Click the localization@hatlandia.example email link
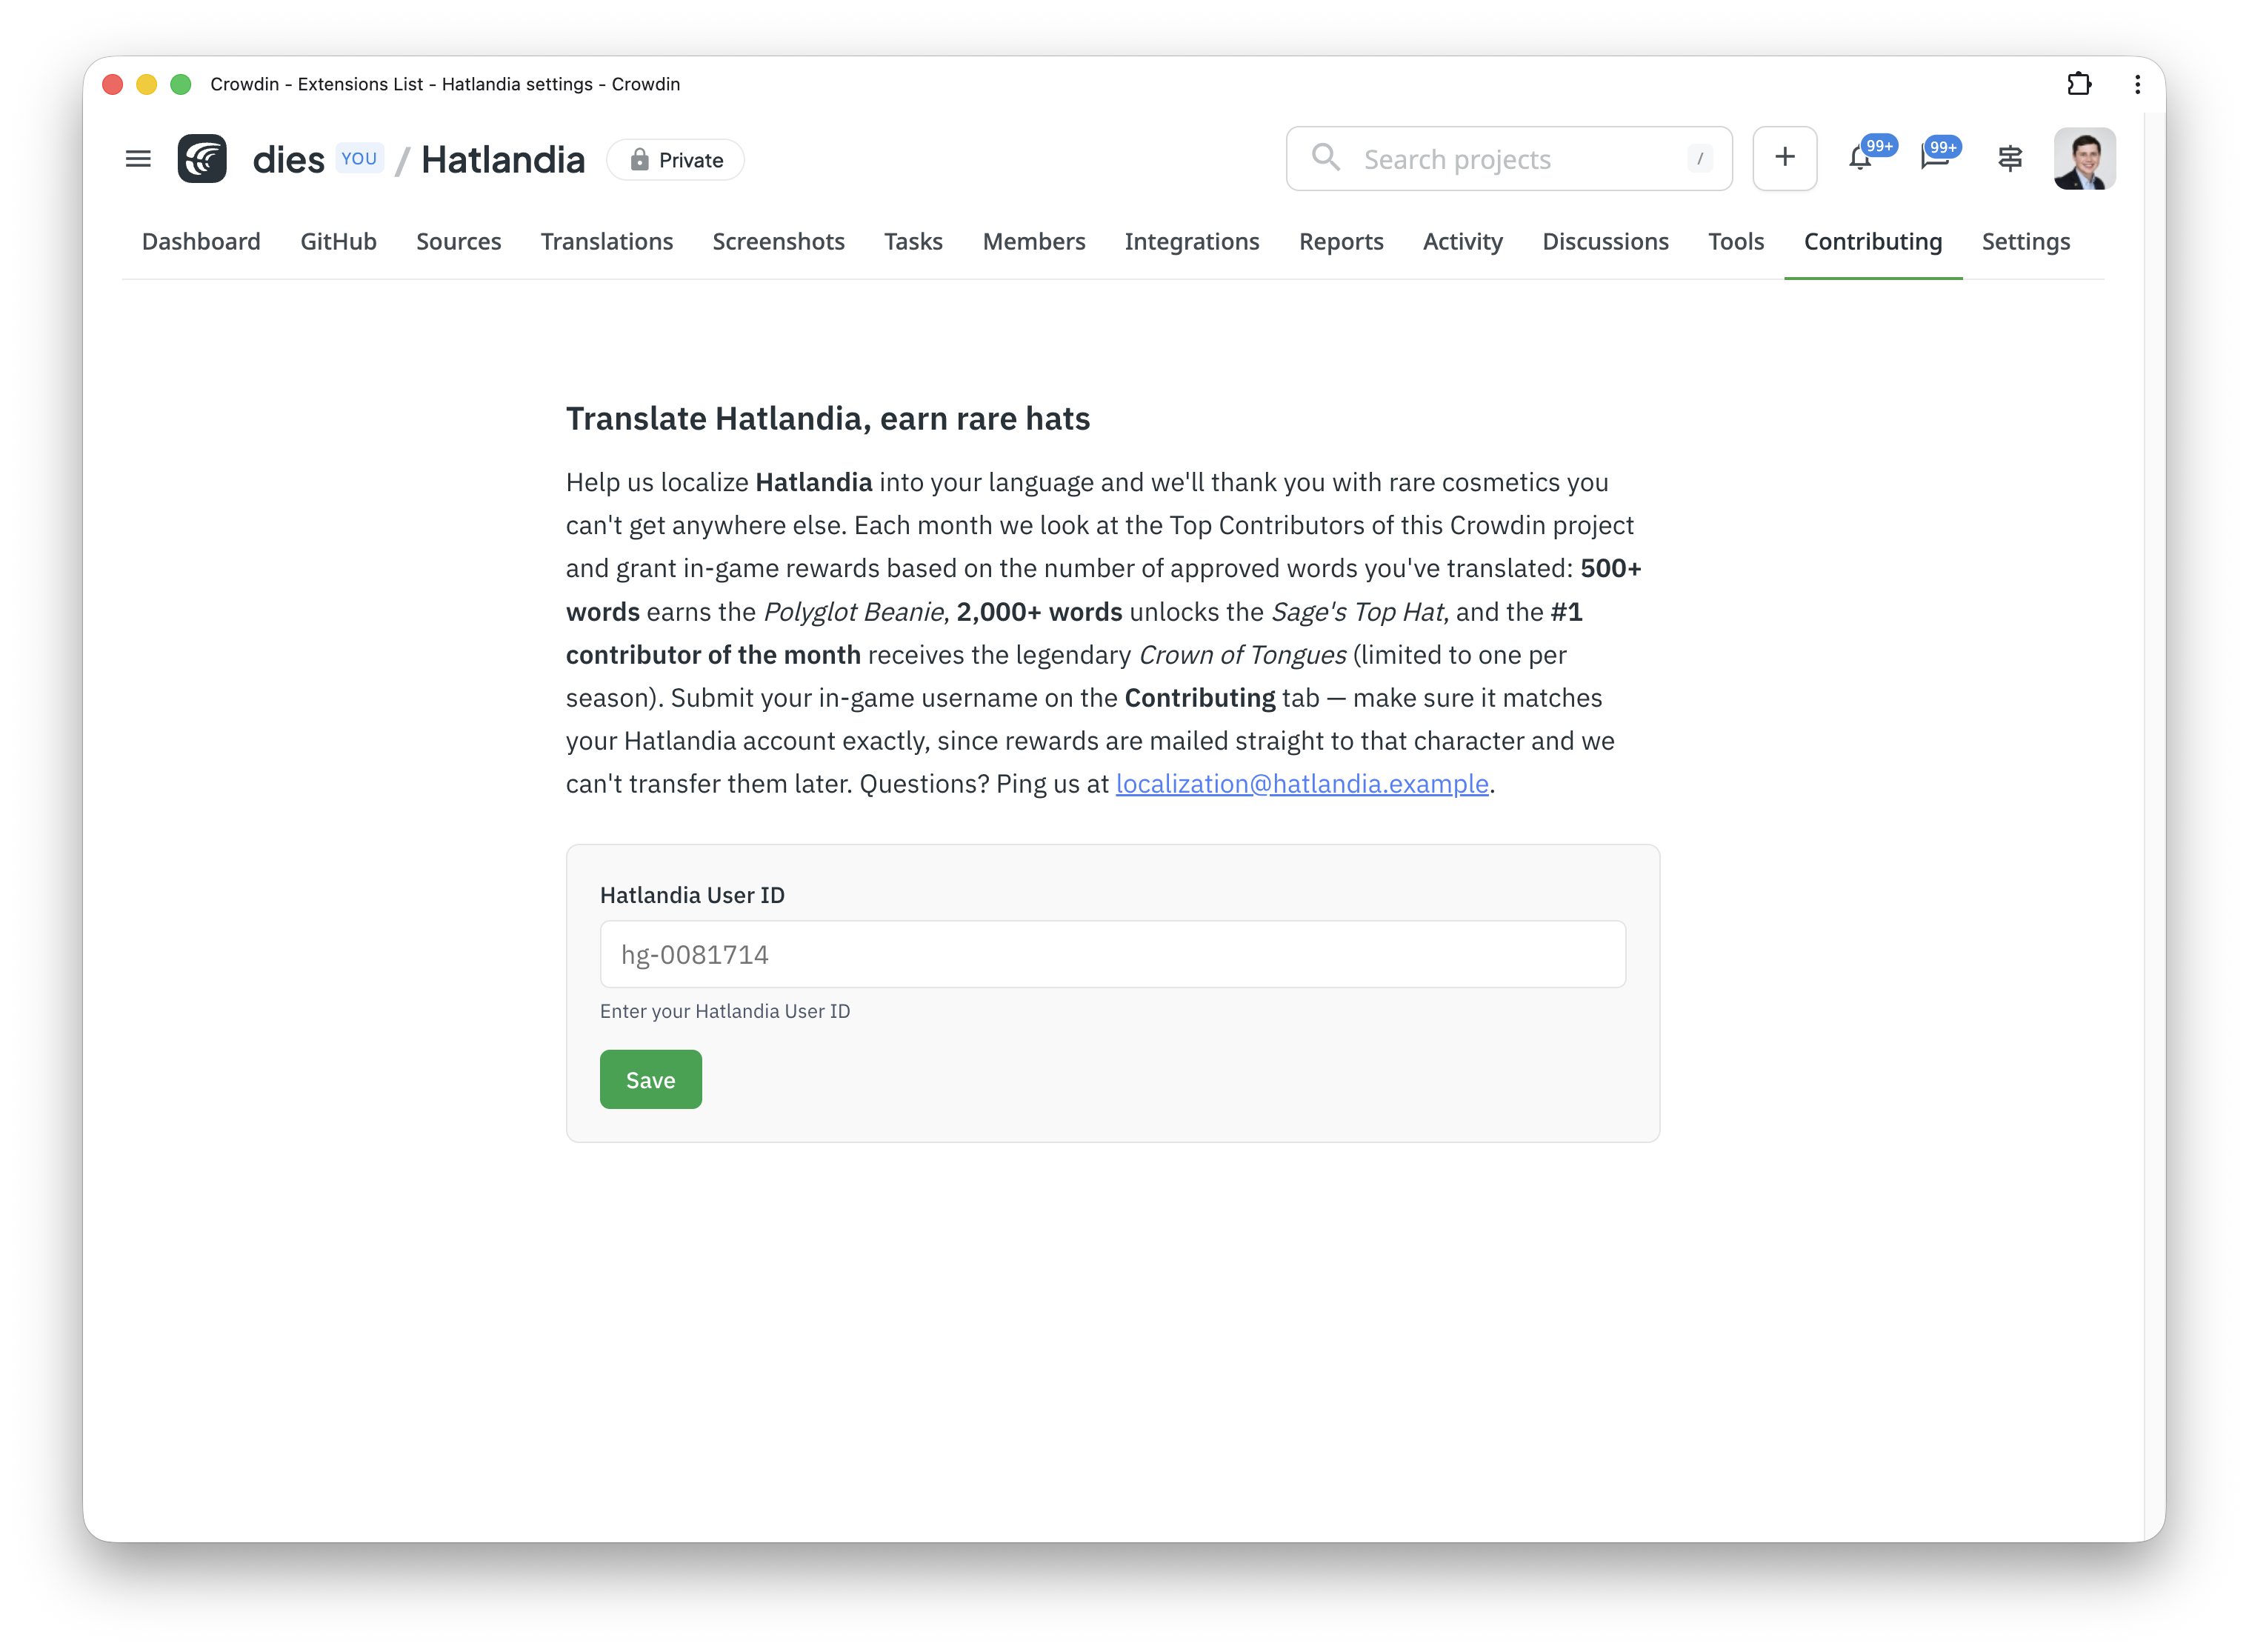 tap(1302, 783)
